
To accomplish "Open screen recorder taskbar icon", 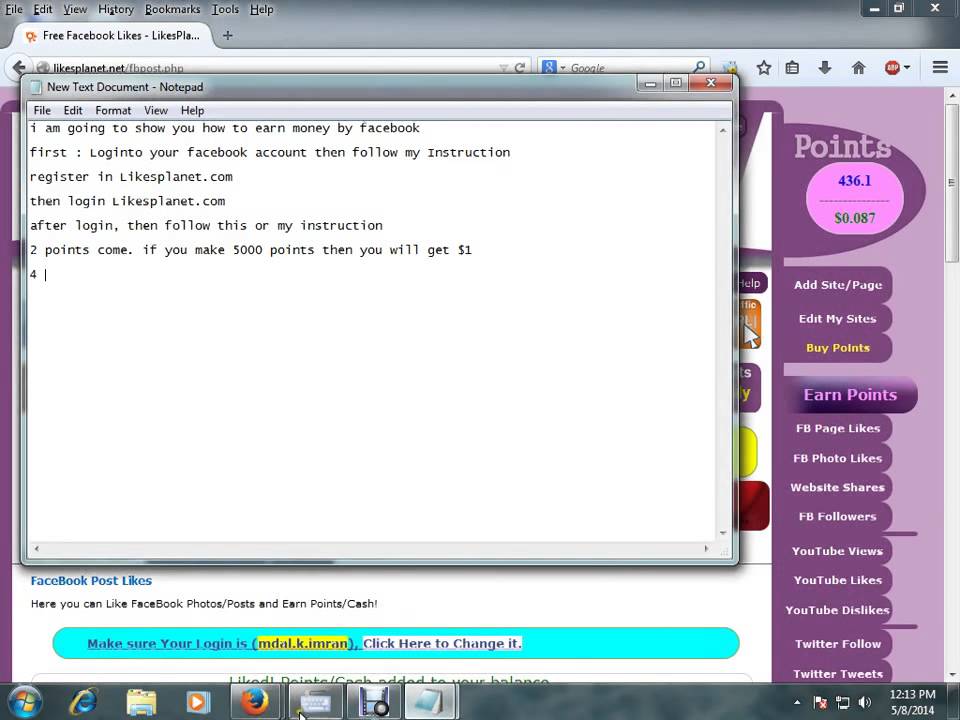I will coord(373,702).
